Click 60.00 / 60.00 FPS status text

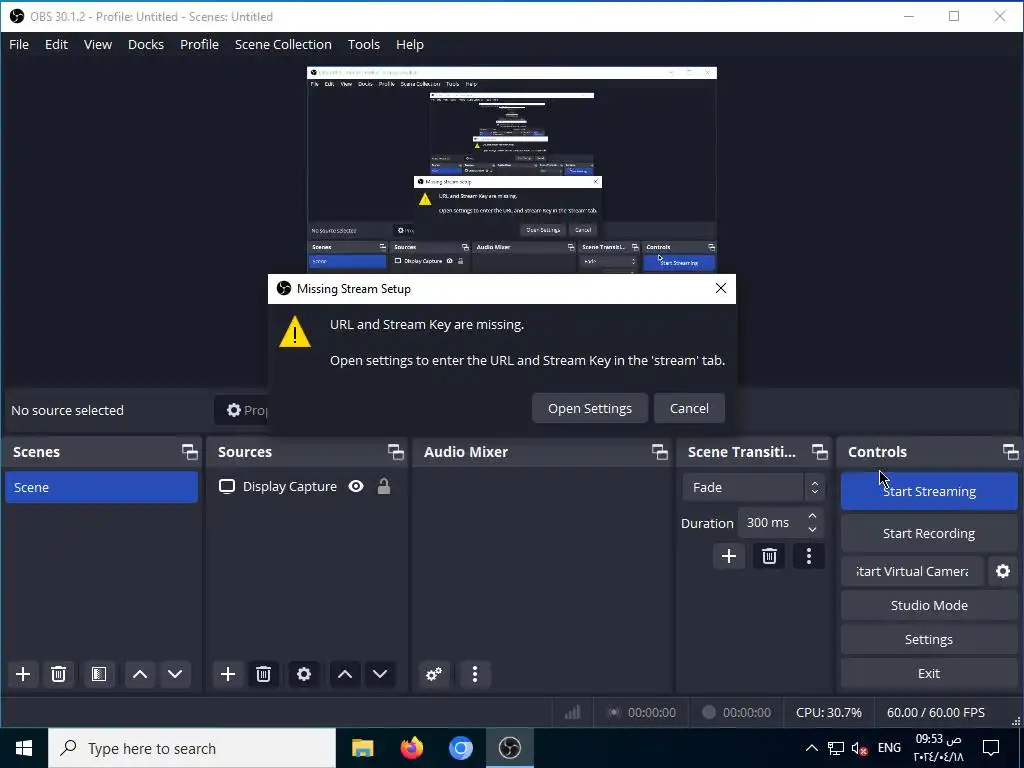click(x=935, y=712)
